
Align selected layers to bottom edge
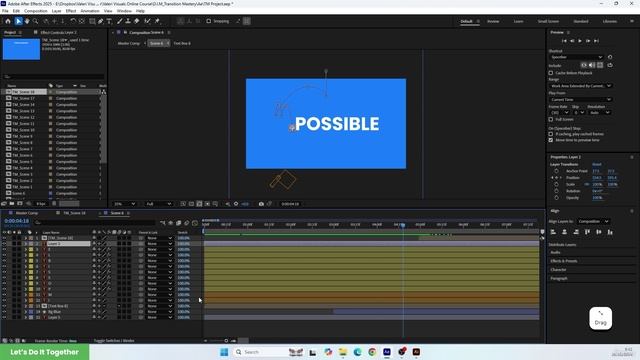[x=610, y=232]
